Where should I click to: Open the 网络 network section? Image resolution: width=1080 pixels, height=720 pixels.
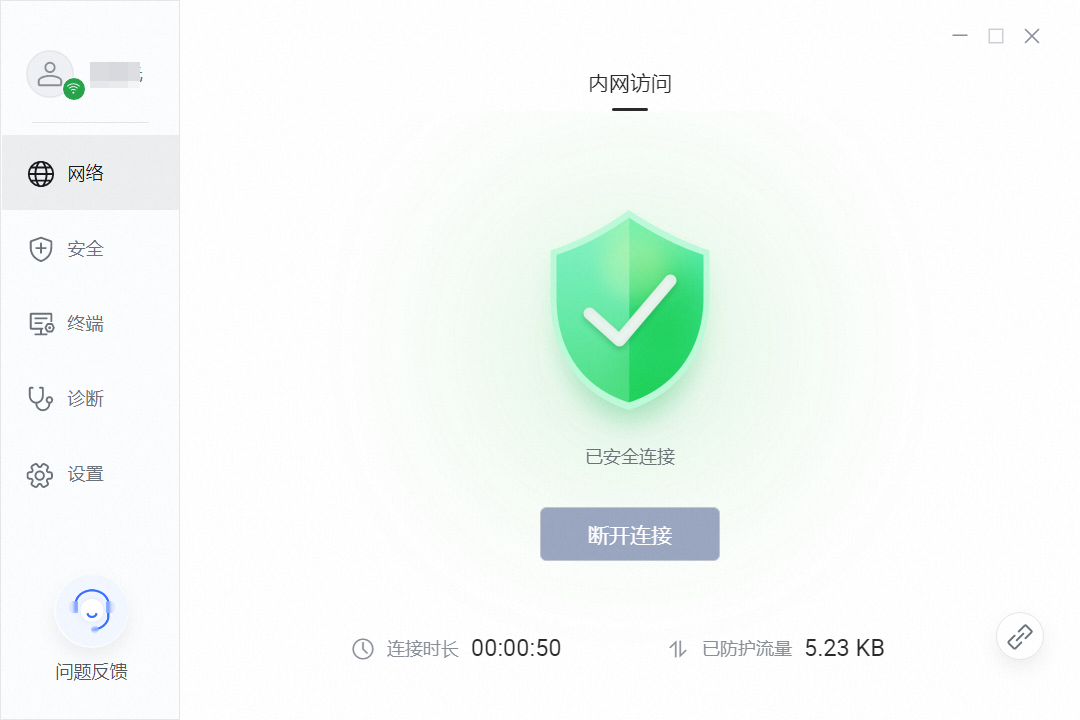(x=90, y=173)
